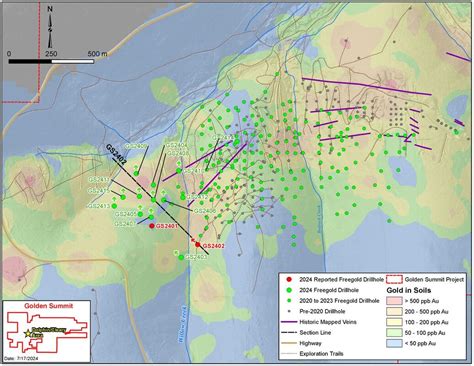Image resolution: width=474 pixels, height=366 pixels.
Task: Click the dashed Section Line legend symbol
Action: 289,333
